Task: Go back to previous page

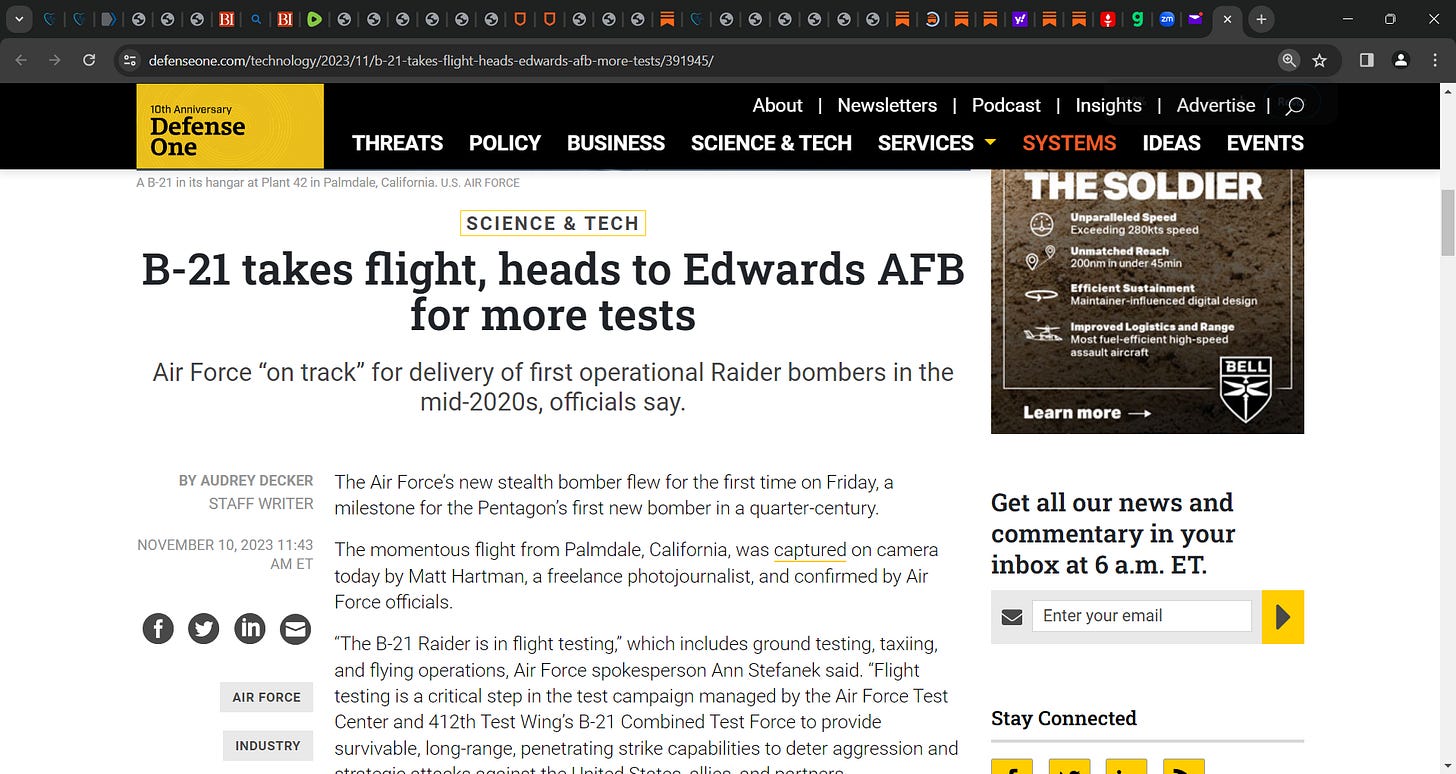Action: point(22,60)
